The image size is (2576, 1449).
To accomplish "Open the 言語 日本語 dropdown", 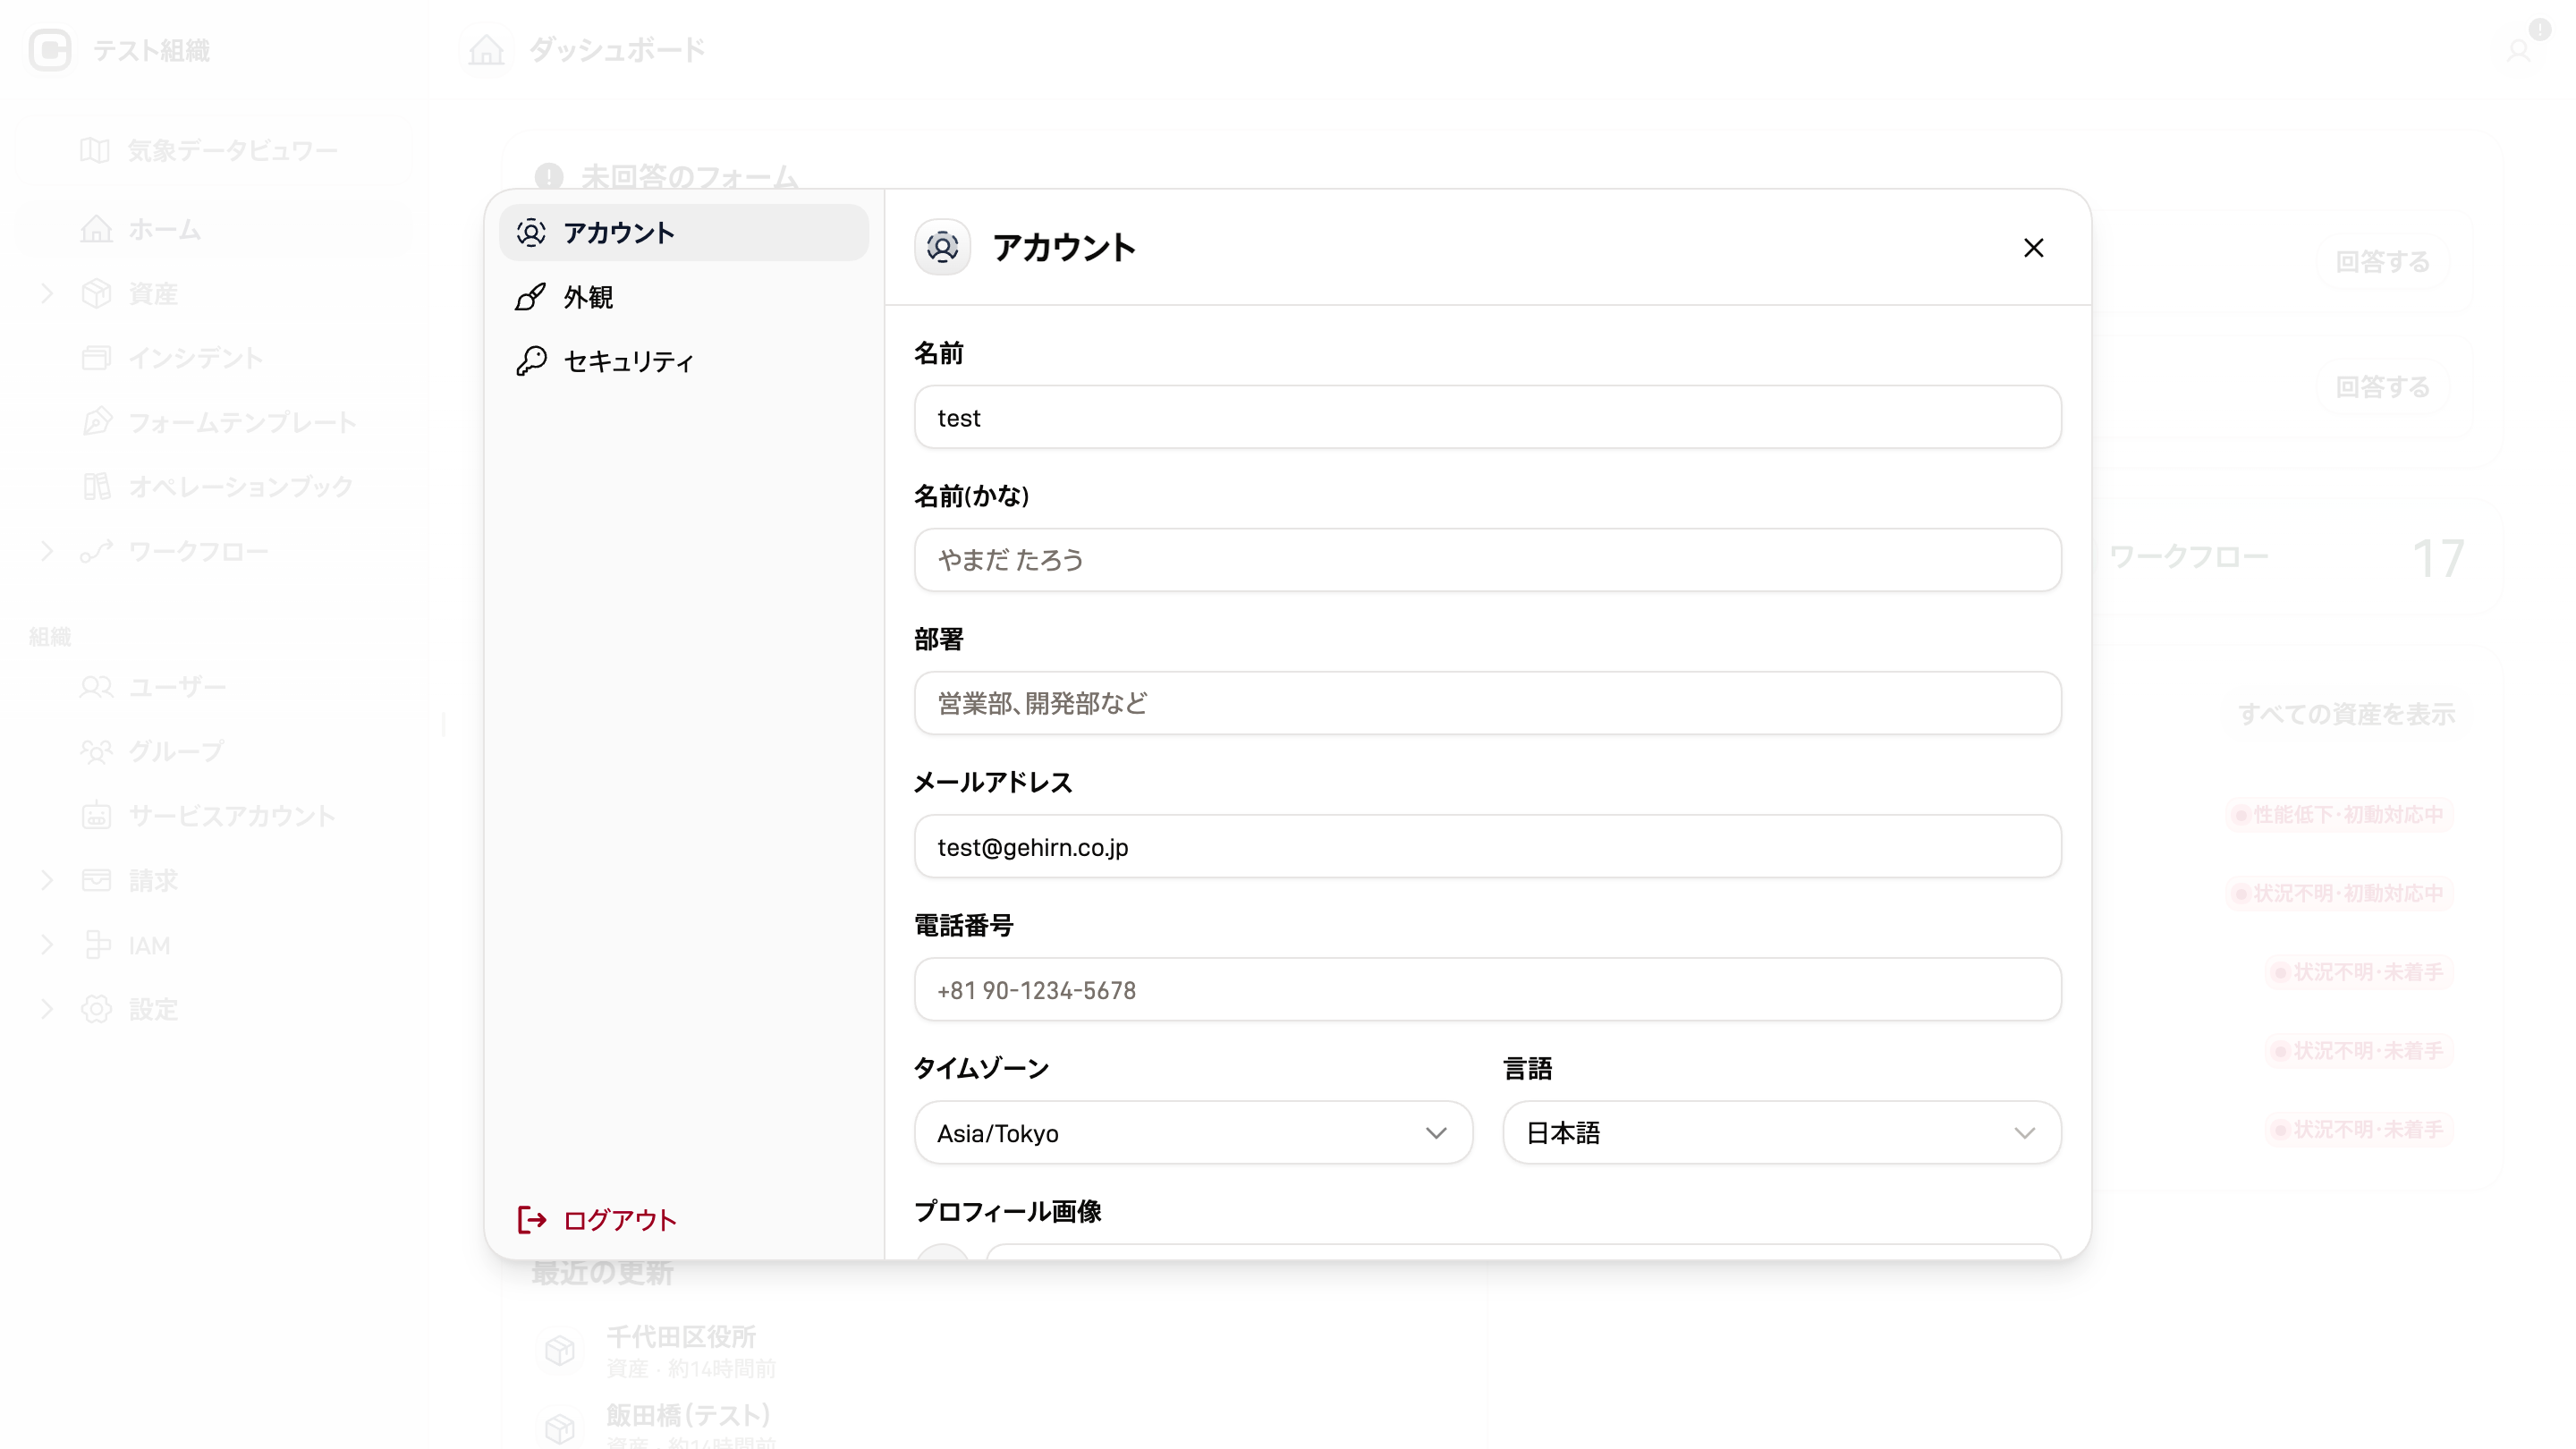I will pyautogui.click(x=1781, y=1133).
